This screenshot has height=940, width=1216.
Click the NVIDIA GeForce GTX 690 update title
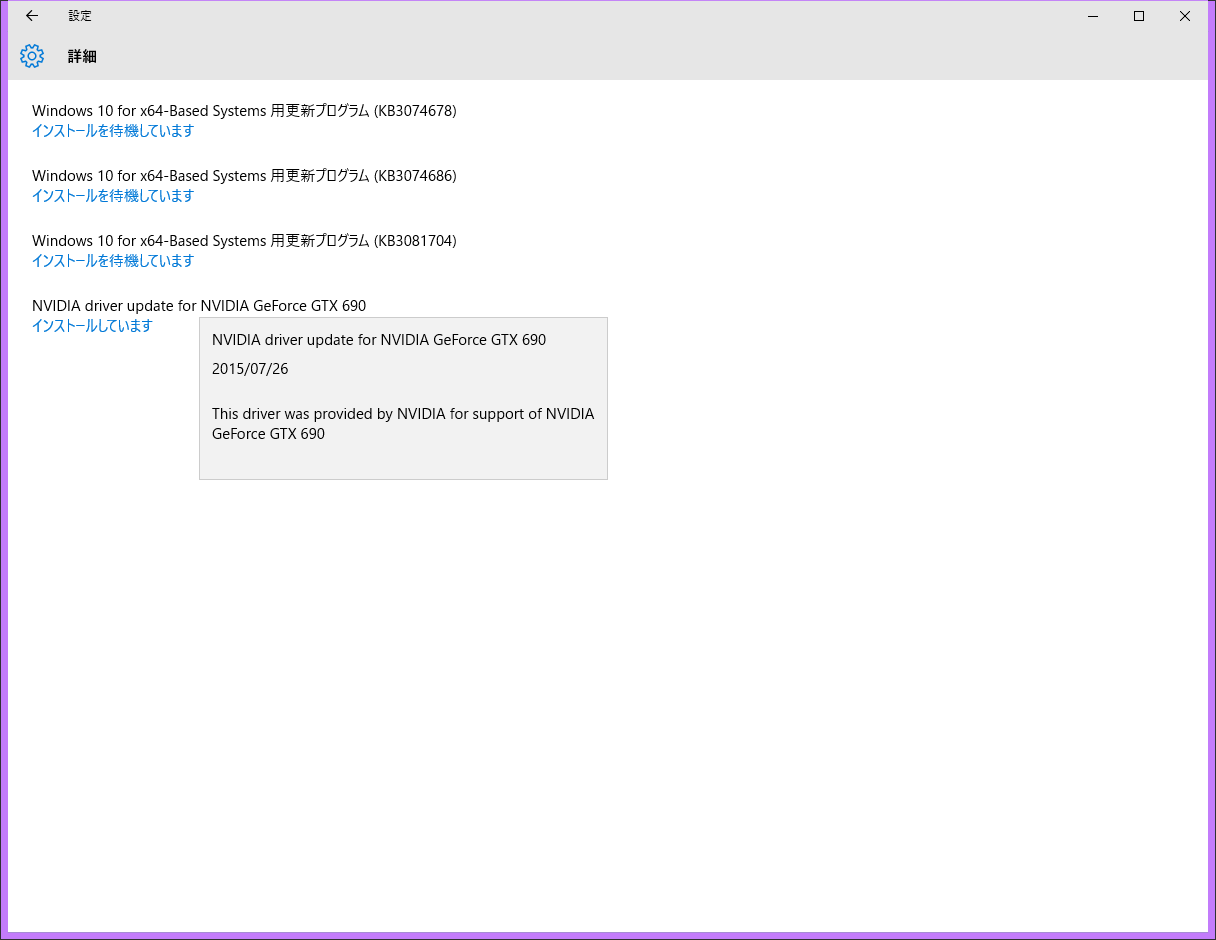coord(199,306)
